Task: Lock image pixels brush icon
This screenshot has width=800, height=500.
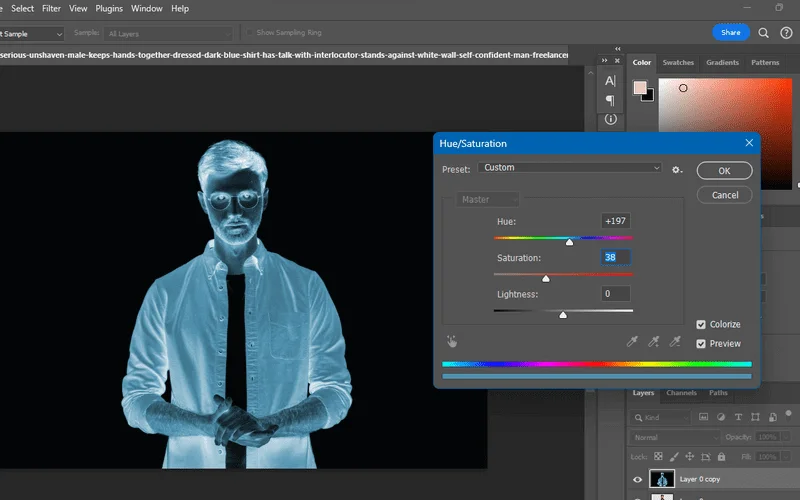Action: coord(674,457)
